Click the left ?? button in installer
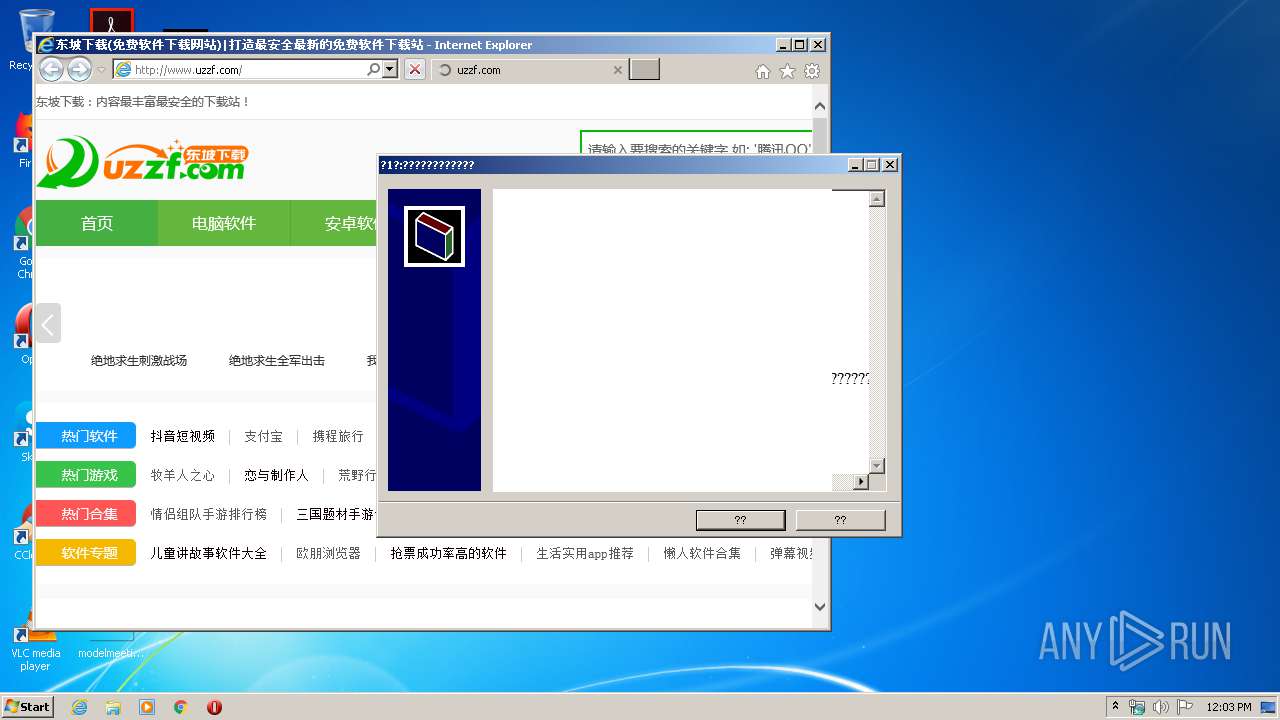The height and width of the screenshot is (720, 1280). (x=741, y=520)
